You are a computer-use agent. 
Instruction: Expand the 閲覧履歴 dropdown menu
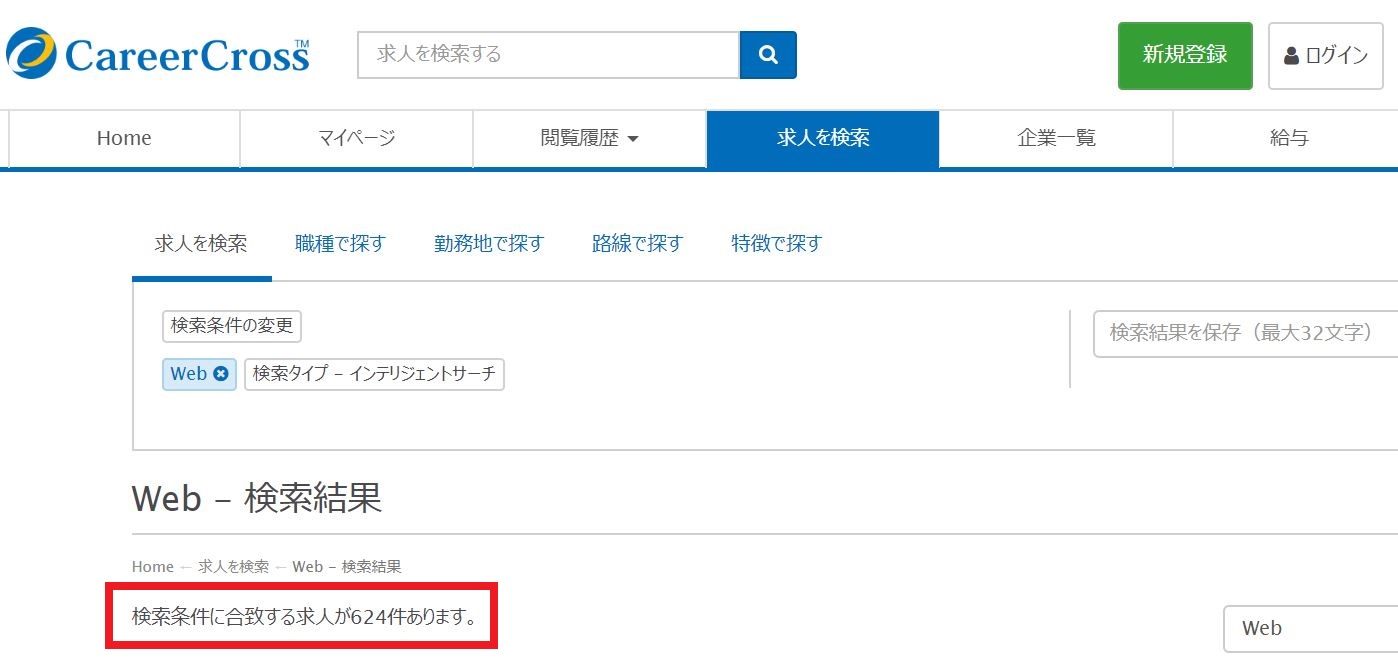tap(589, 138)
